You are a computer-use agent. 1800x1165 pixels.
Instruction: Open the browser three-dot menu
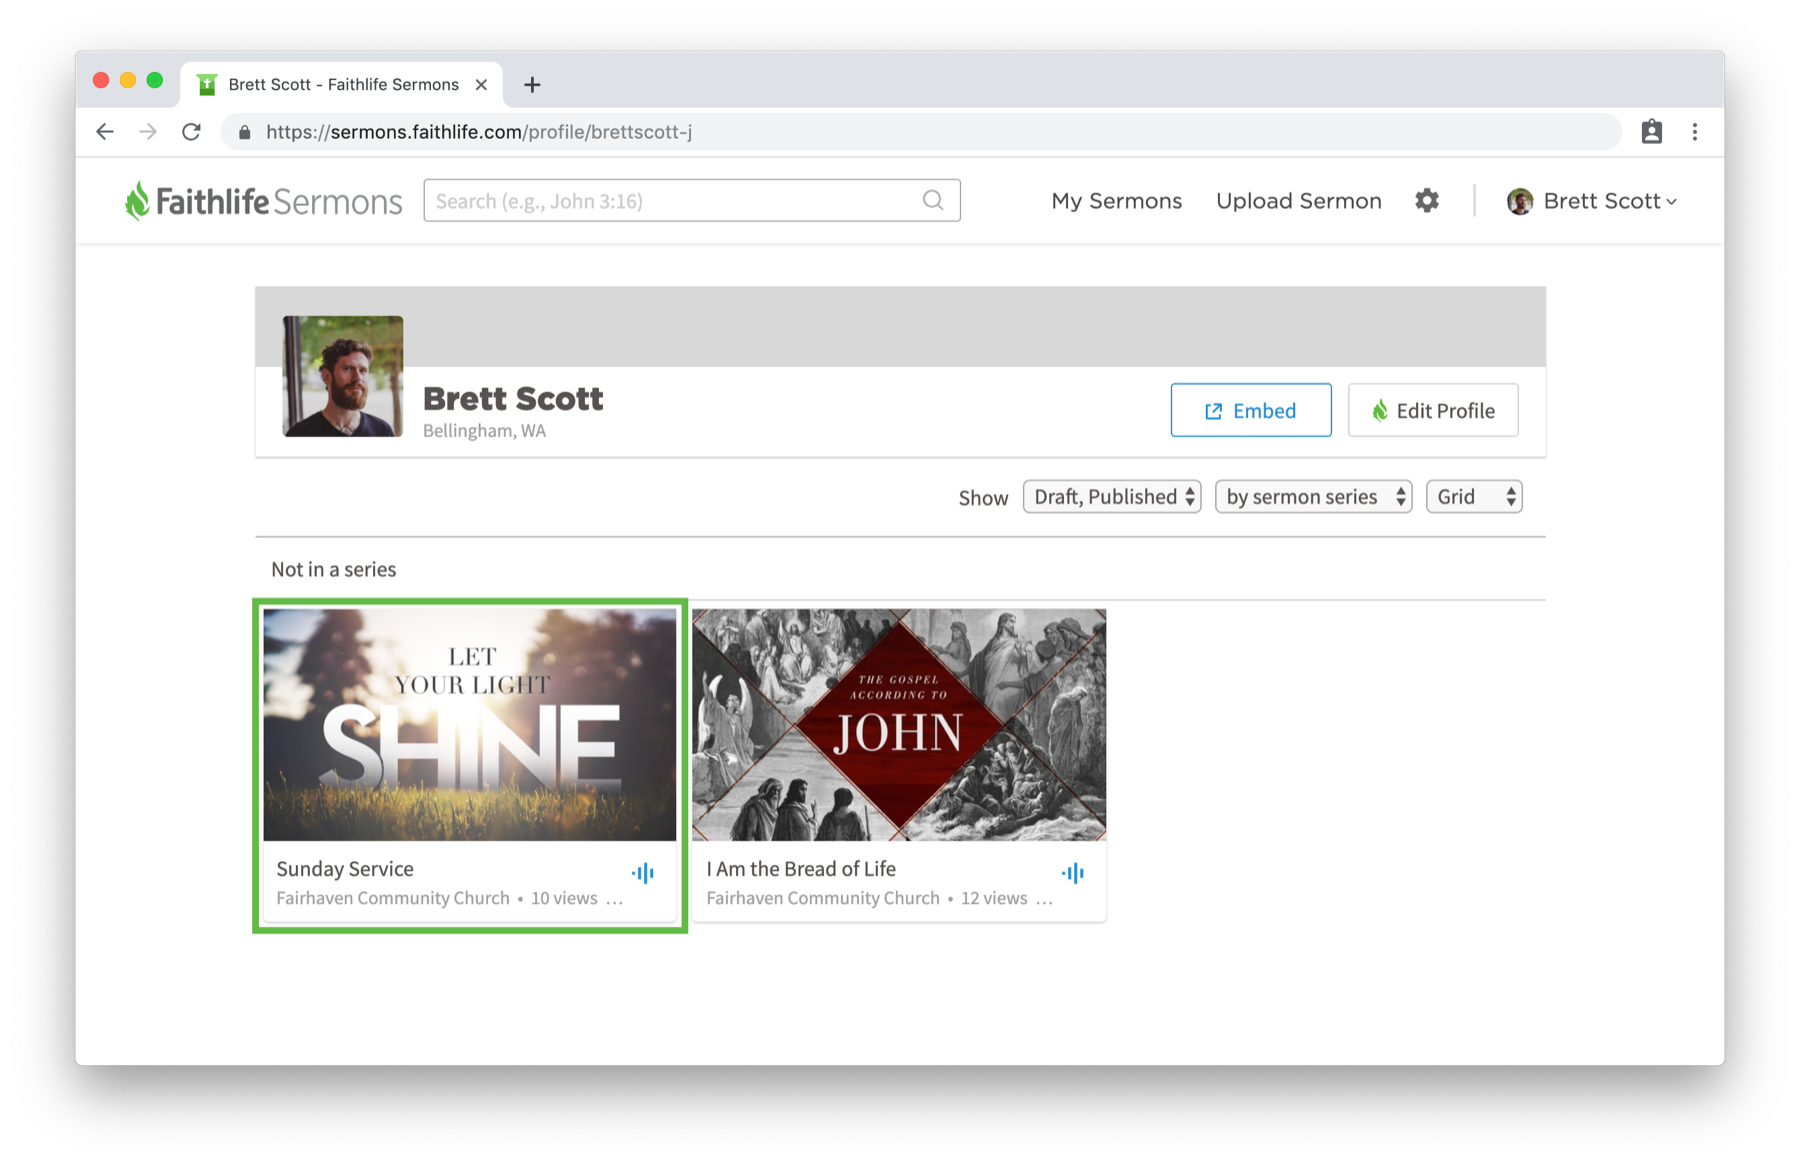point(1694,132)
